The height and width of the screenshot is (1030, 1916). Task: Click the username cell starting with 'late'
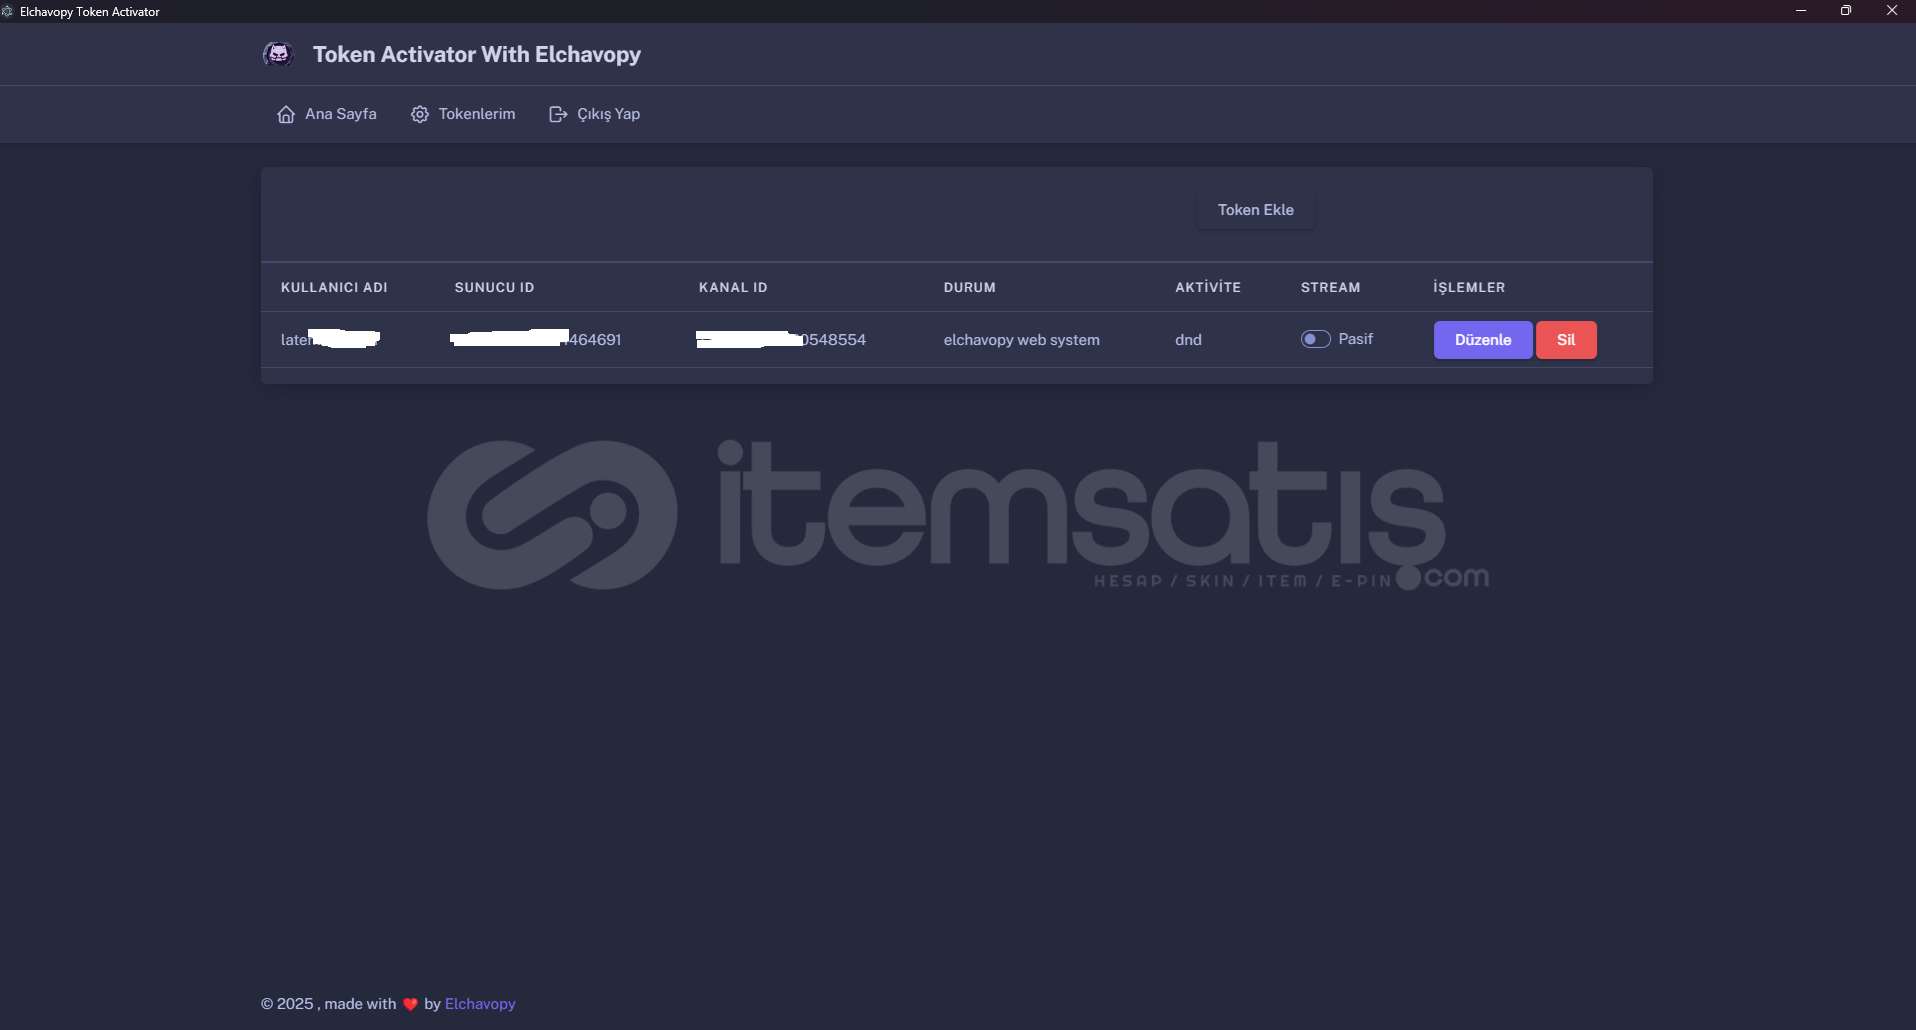click(x=330, y=339)
